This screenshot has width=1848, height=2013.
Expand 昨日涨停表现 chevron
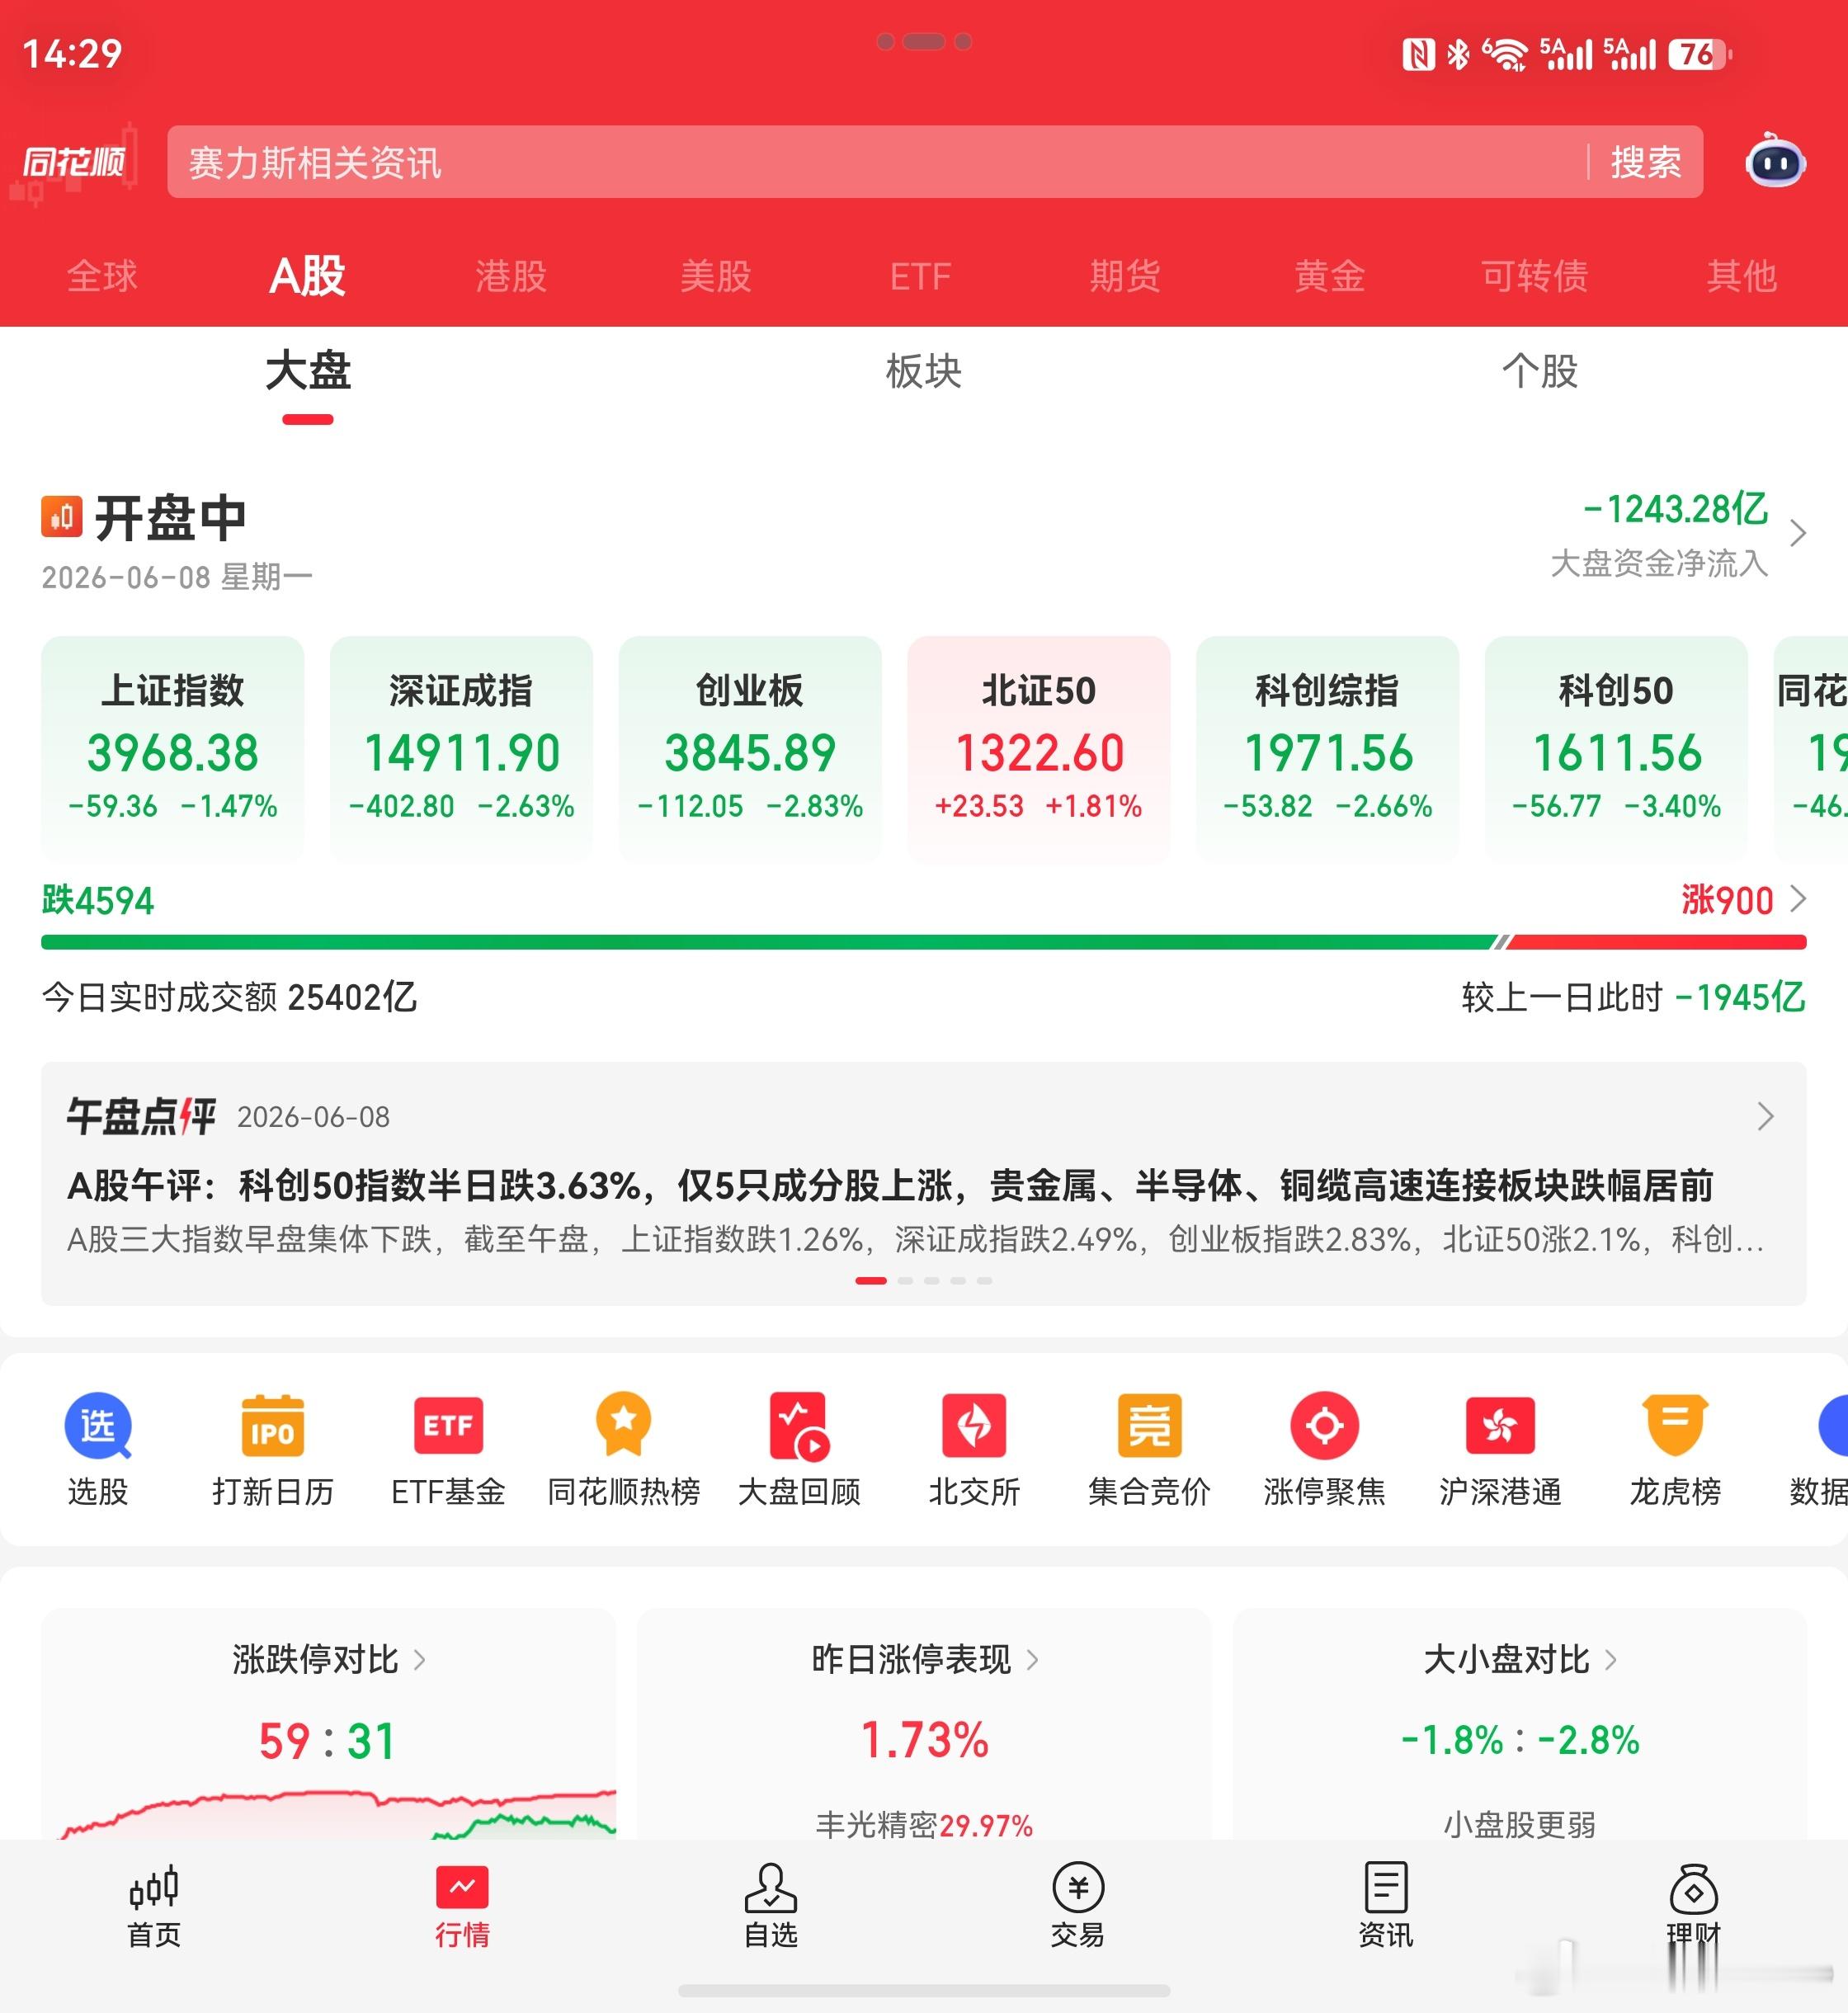(1033, 1660)
